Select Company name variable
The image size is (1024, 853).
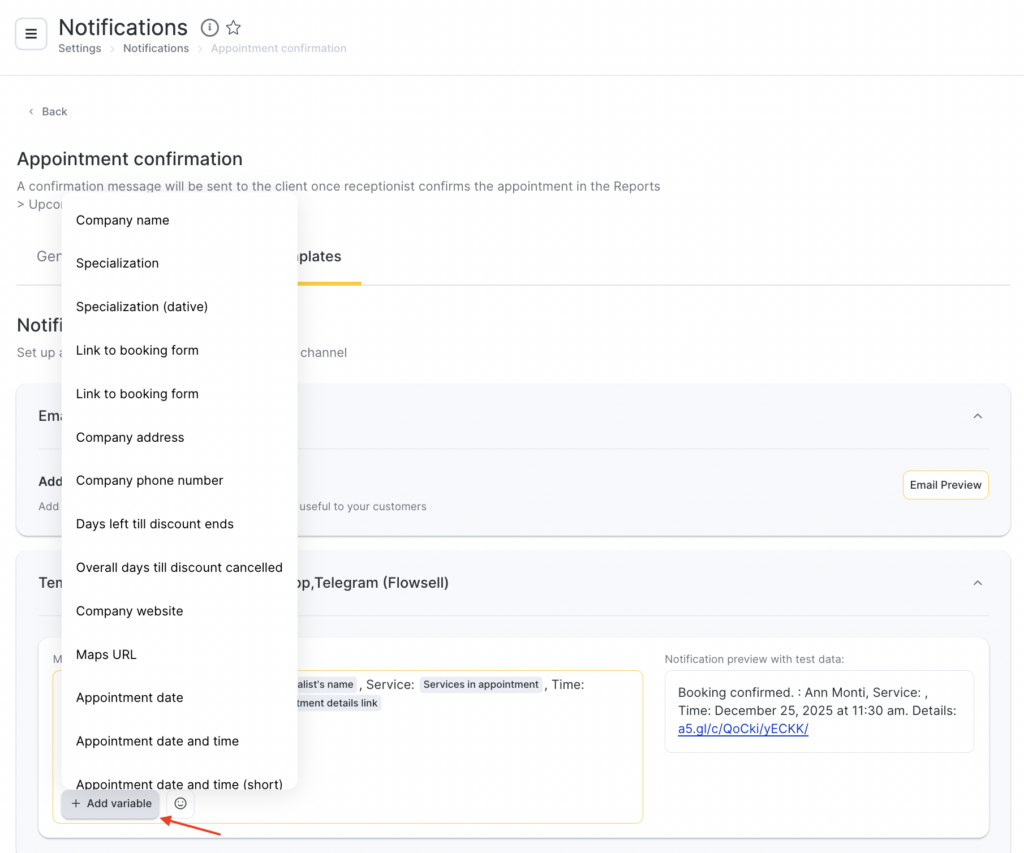122,220
